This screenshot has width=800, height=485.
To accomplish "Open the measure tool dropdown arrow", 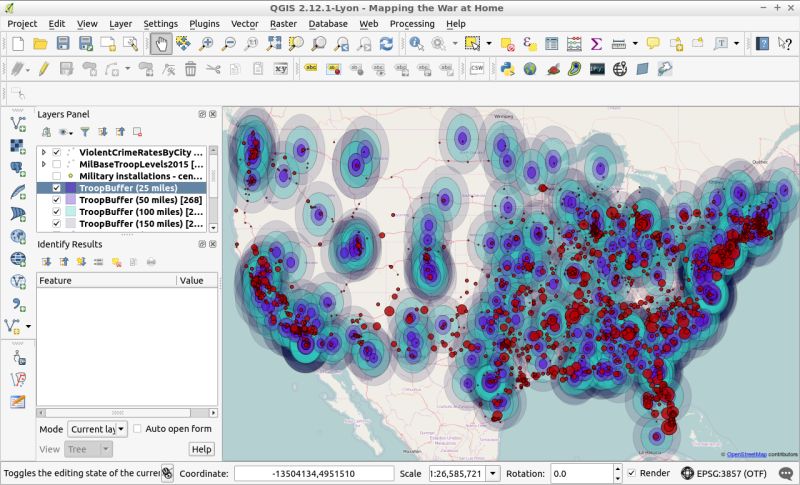I will pyautogui.click(x=635, y=44).
